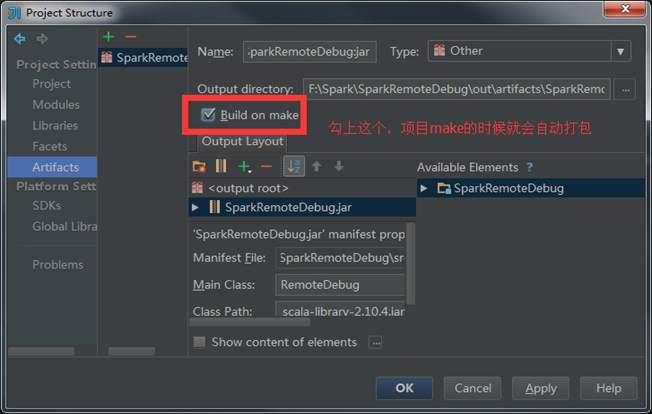The image size is (652, 414).
Task: Click the Apply button
Action: point(541,388)
